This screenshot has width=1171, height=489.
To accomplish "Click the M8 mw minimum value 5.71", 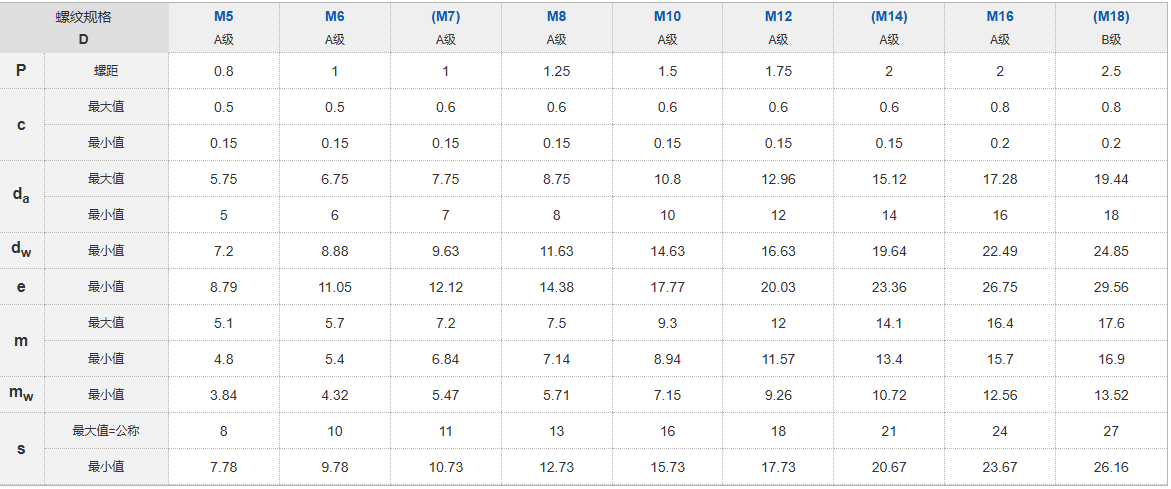I will (556, 395).
